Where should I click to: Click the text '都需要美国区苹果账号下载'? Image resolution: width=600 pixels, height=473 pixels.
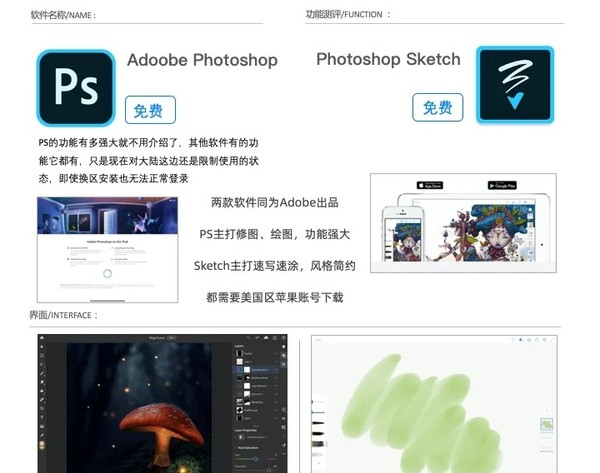[x=275, y=297]
